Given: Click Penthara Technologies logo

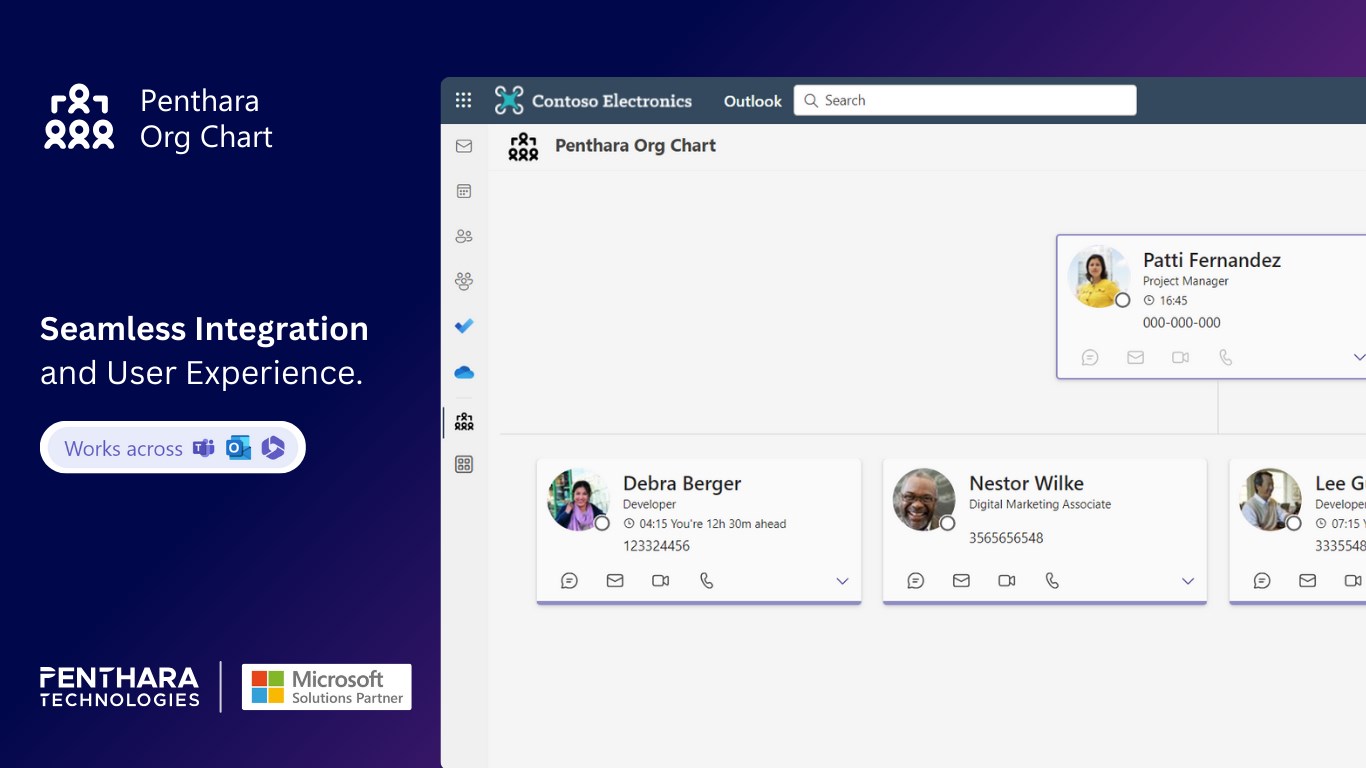Looking at the screenshot, I should tap(120, 687).
